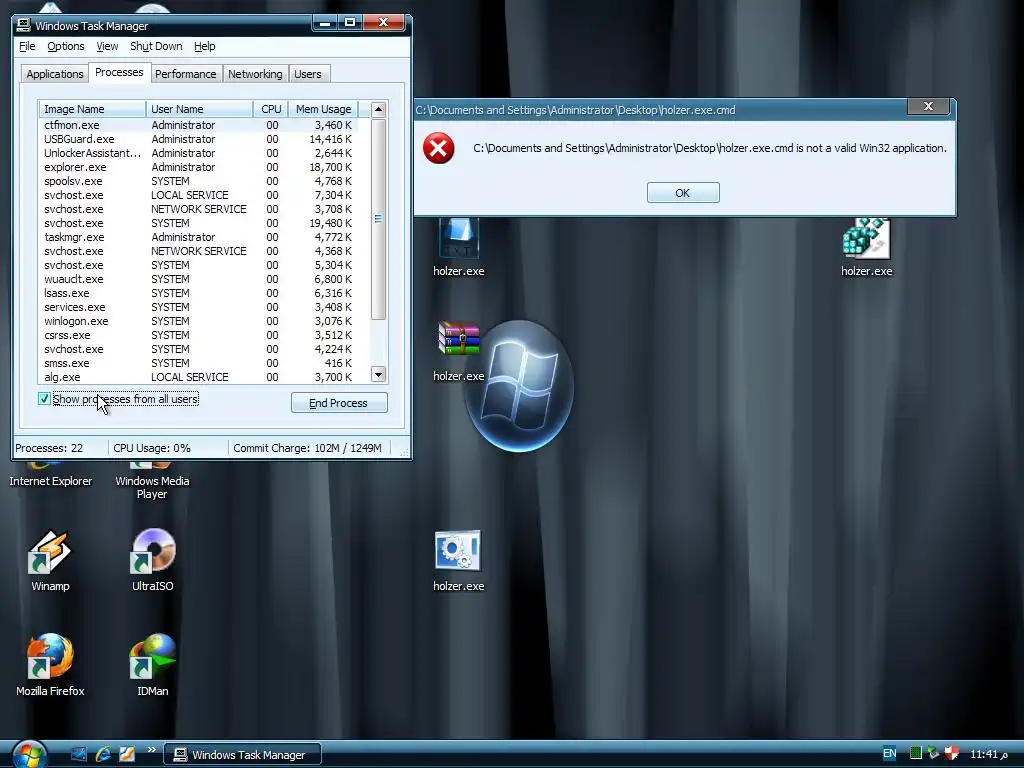Viewport: 1024px width, 768px height.
Task: Click the red security shield tray icon
Action: (952, 754)
